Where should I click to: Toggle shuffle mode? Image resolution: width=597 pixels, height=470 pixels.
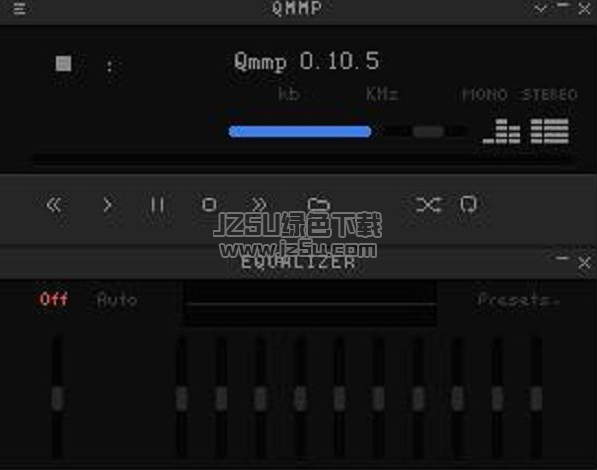(x=428, y=205)
